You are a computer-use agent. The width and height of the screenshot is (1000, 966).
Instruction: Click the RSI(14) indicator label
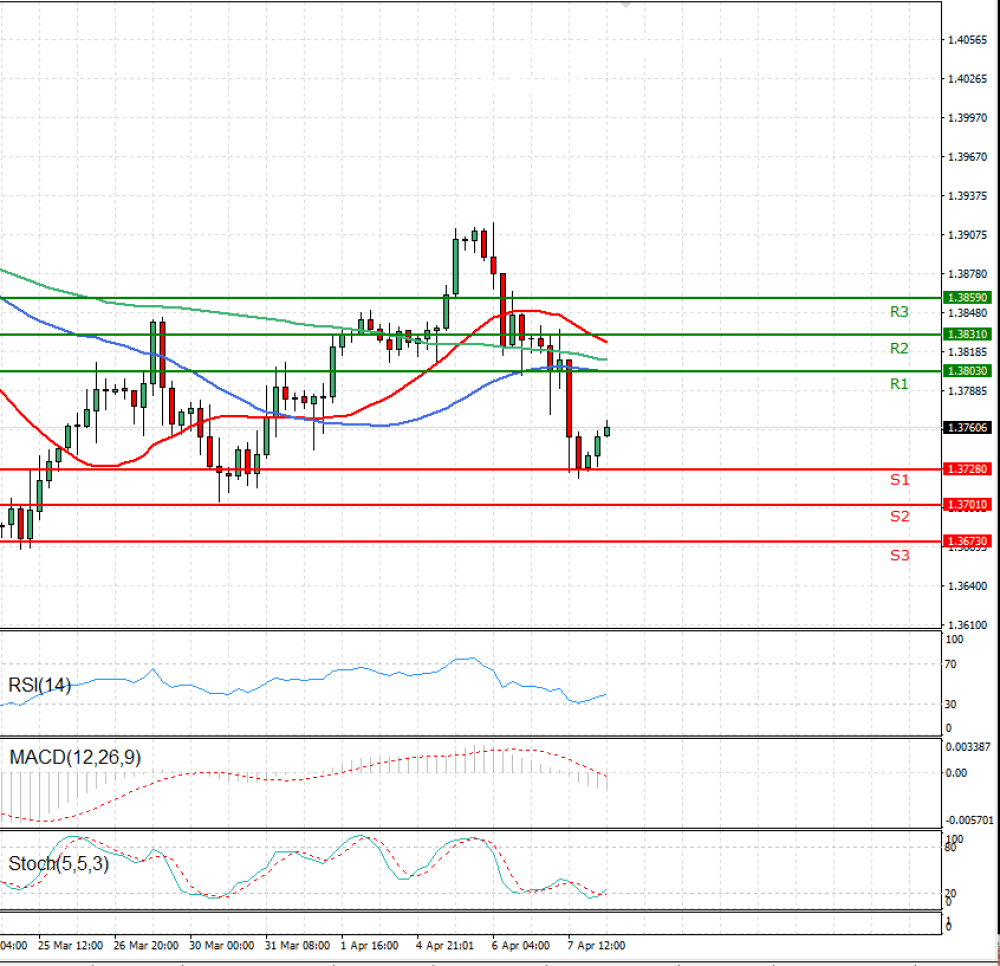click(40, 685)
